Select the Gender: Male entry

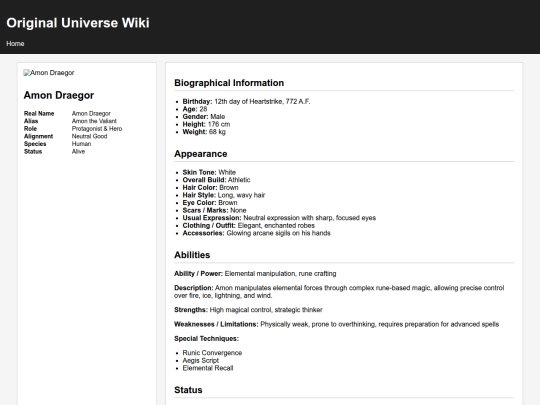[x=204, y=117]
